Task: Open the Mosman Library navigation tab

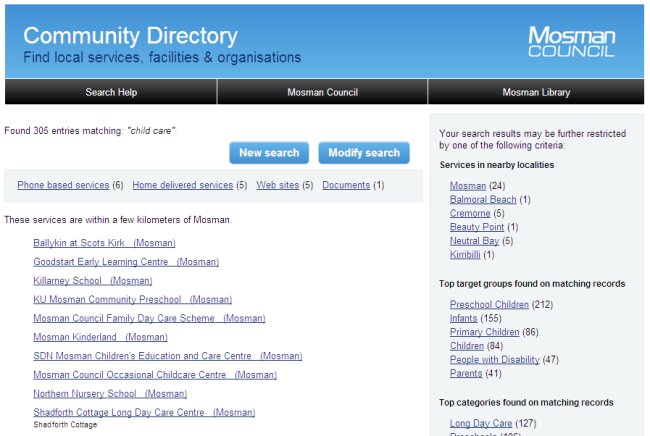Action: pos(536,92)
